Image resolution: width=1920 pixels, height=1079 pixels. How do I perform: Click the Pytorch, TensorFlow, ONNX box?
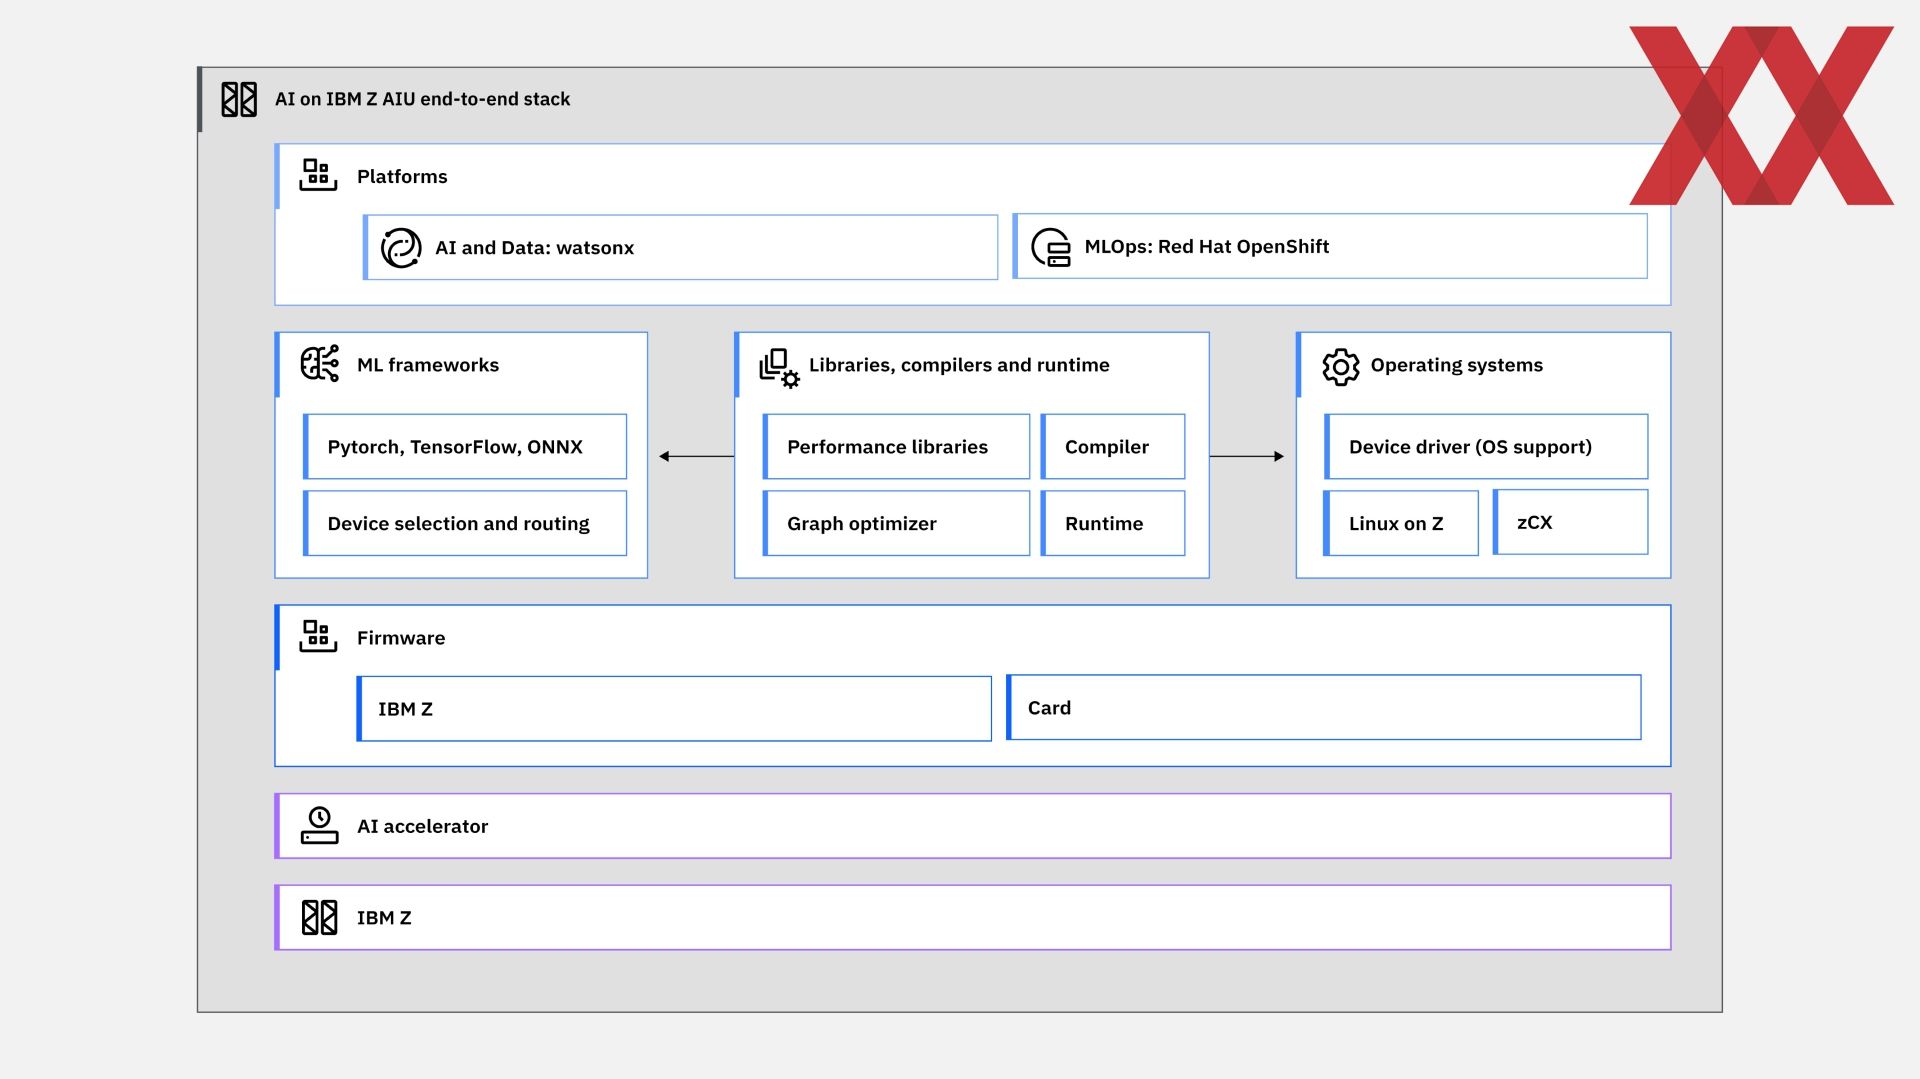tap(465, 447)
